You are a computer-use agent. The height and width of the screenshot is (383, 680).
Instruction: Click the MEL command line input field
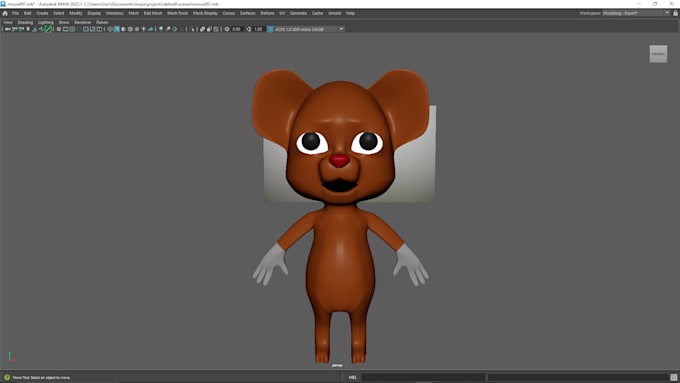click(423, 377)
